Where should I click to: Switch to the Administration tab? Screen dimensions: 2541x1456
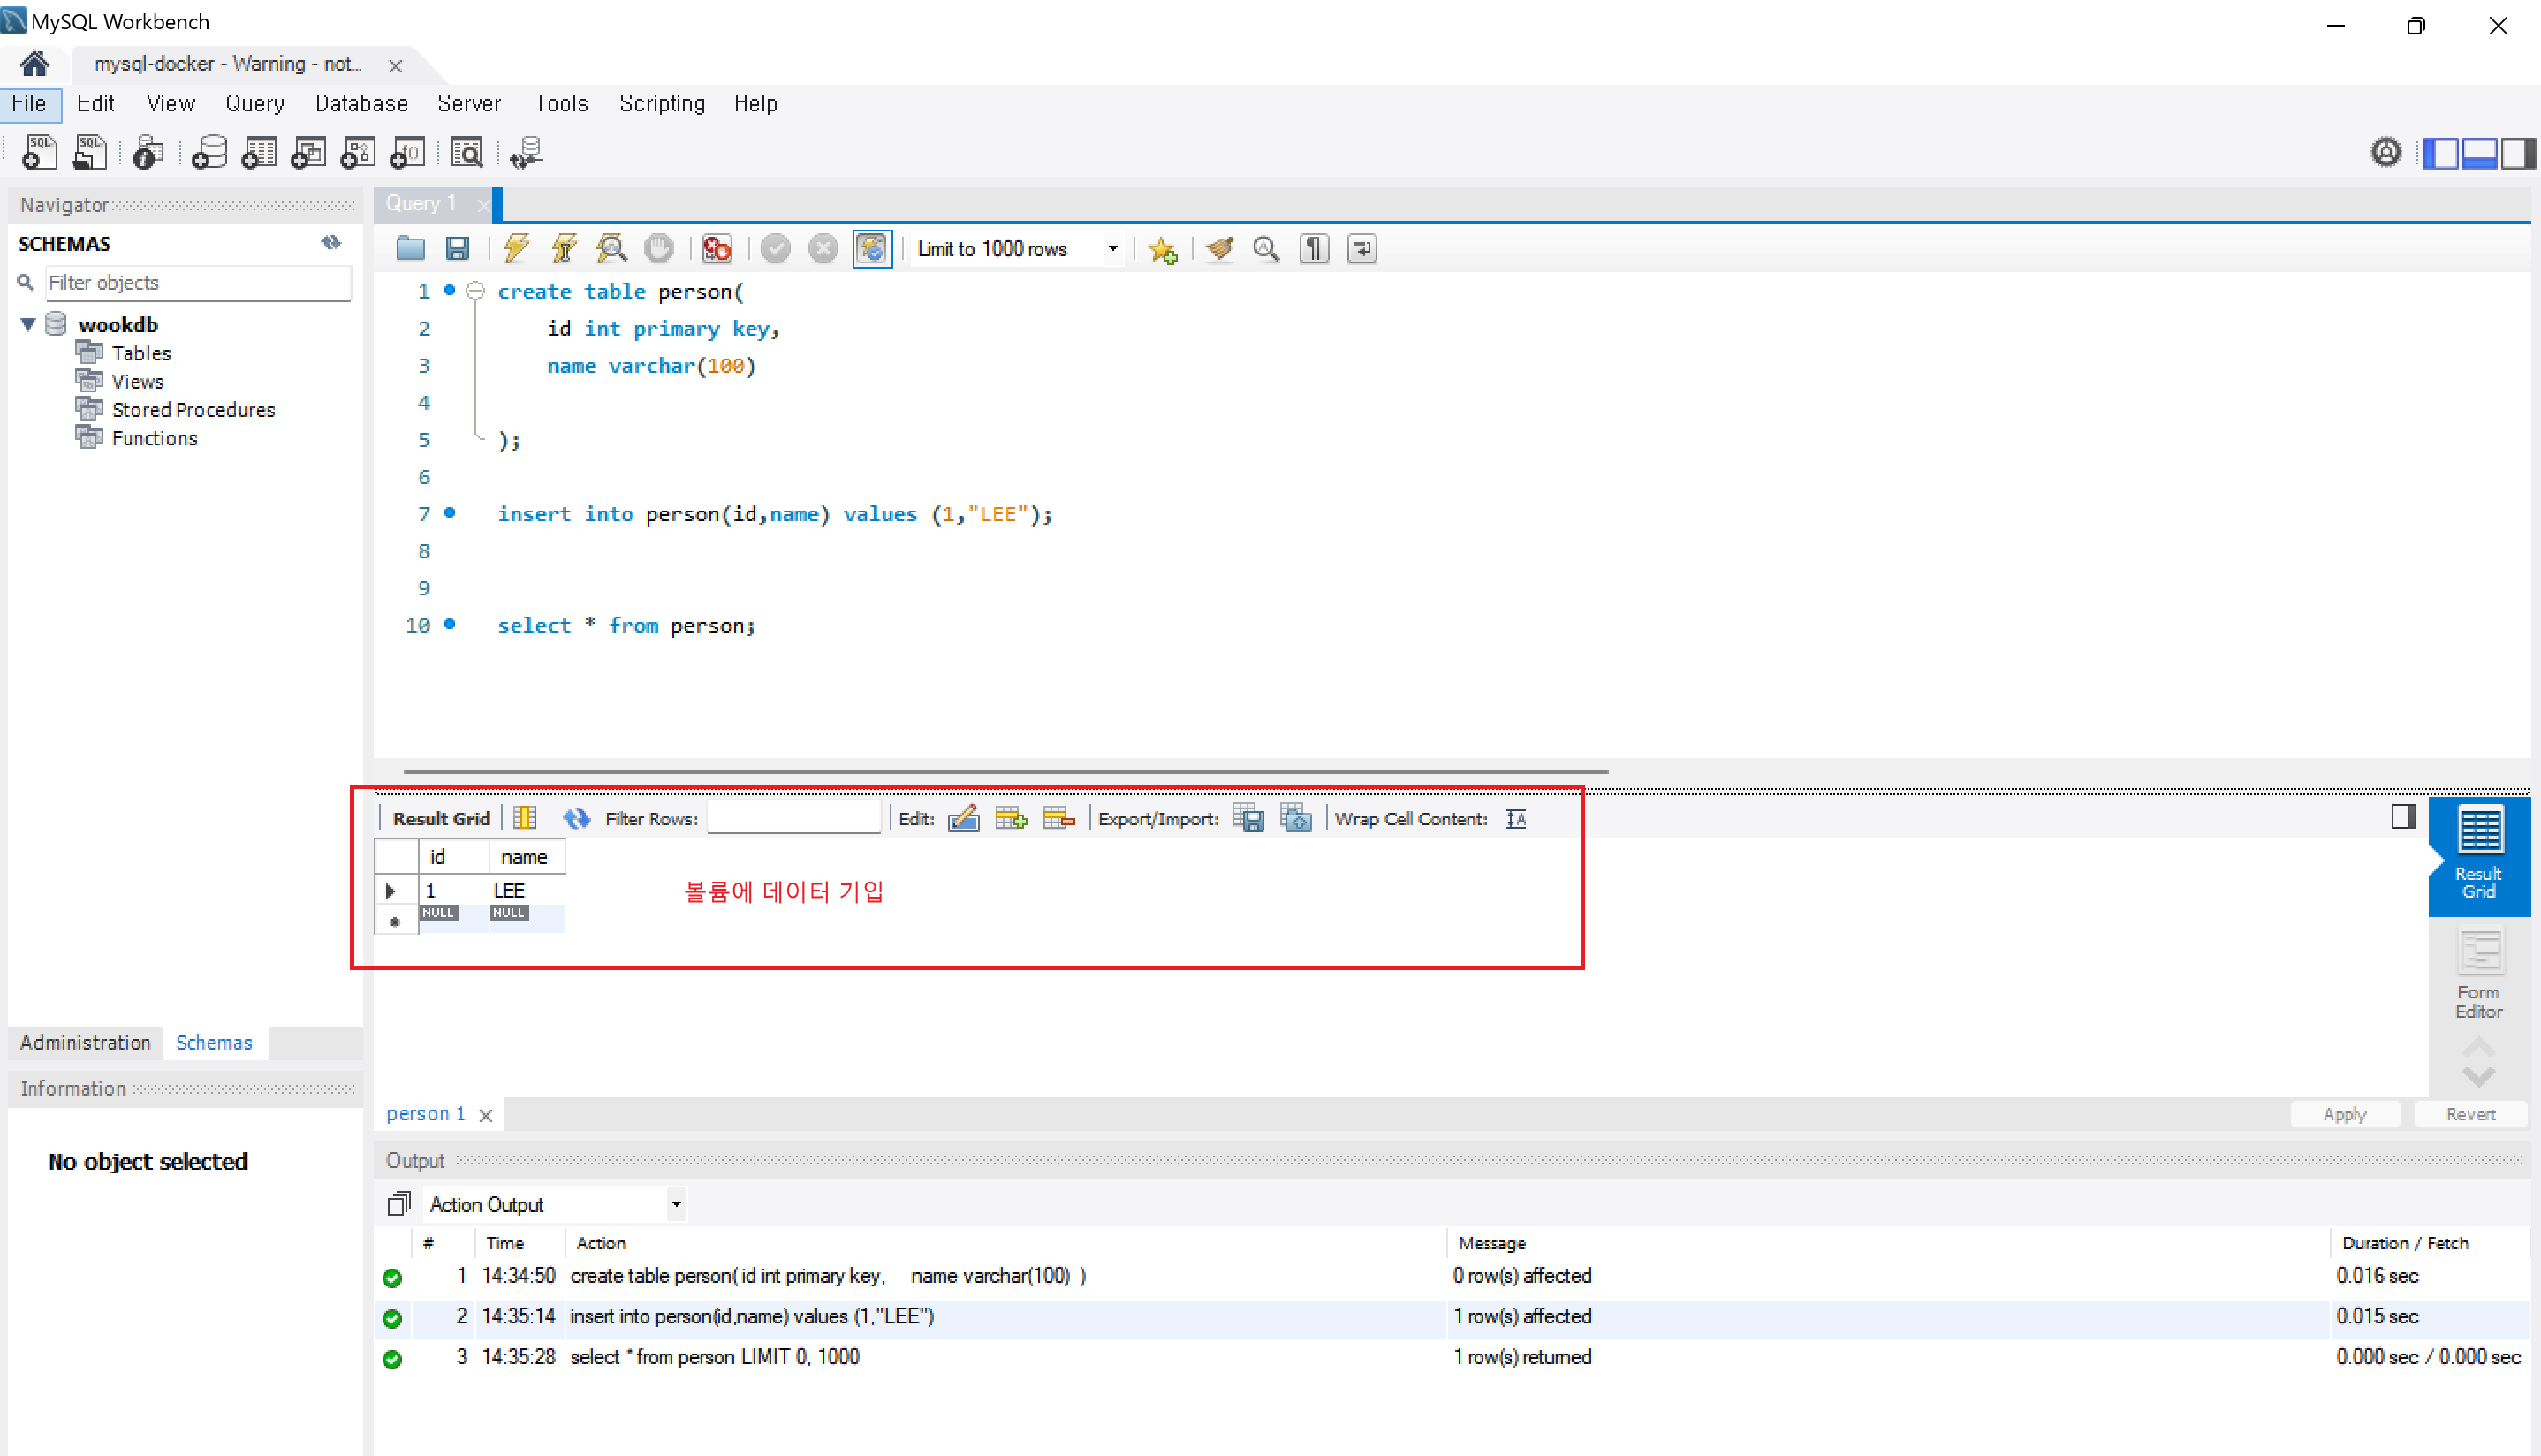pyautogui.click(x=85, y=1042)
